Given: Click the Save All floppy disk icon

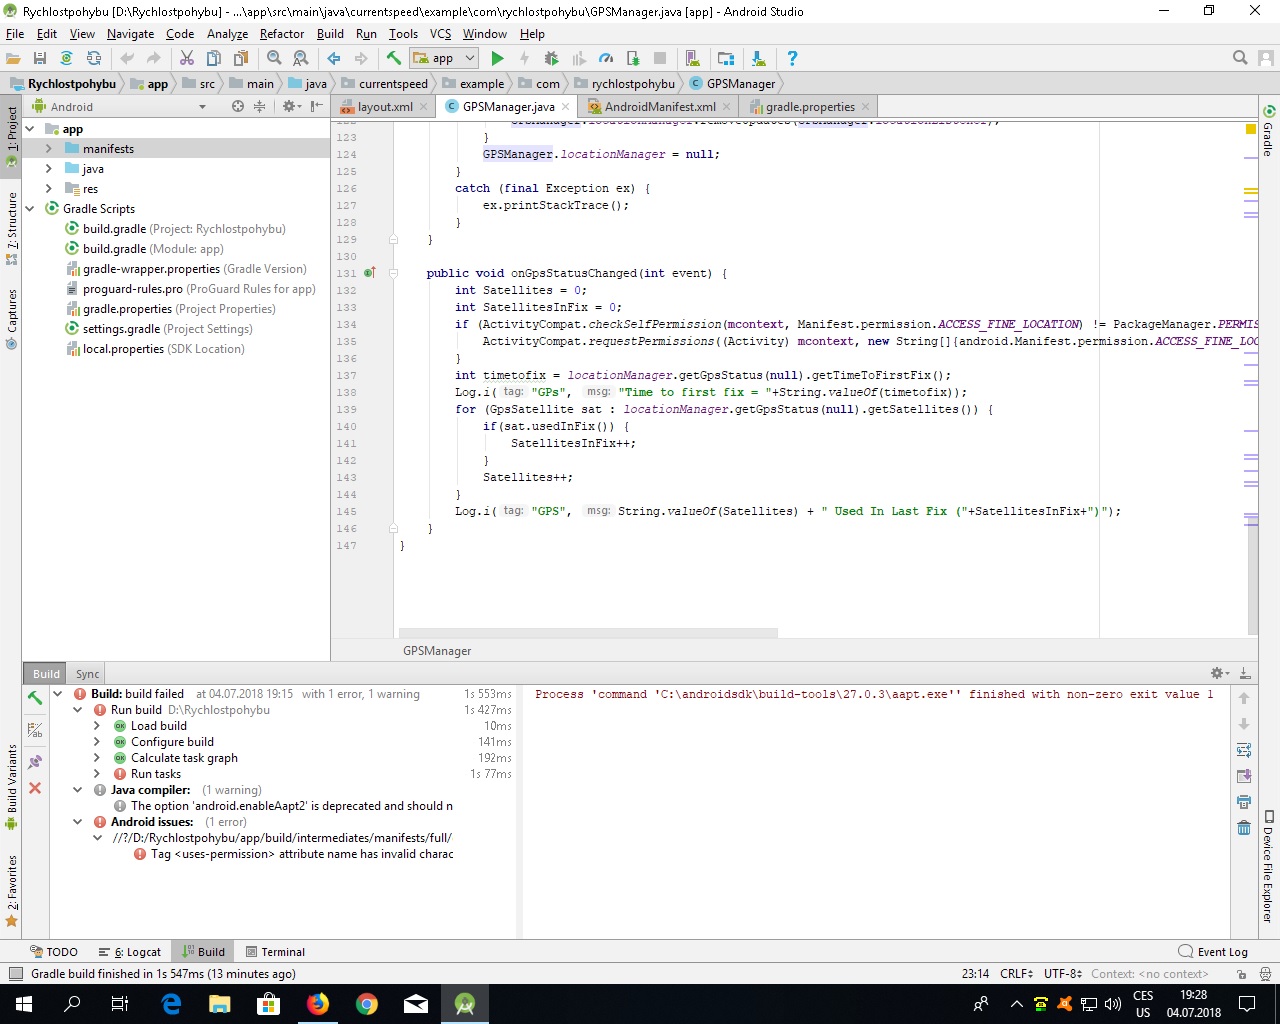Looking at the screenshot, I should click(x=40, y=58).
